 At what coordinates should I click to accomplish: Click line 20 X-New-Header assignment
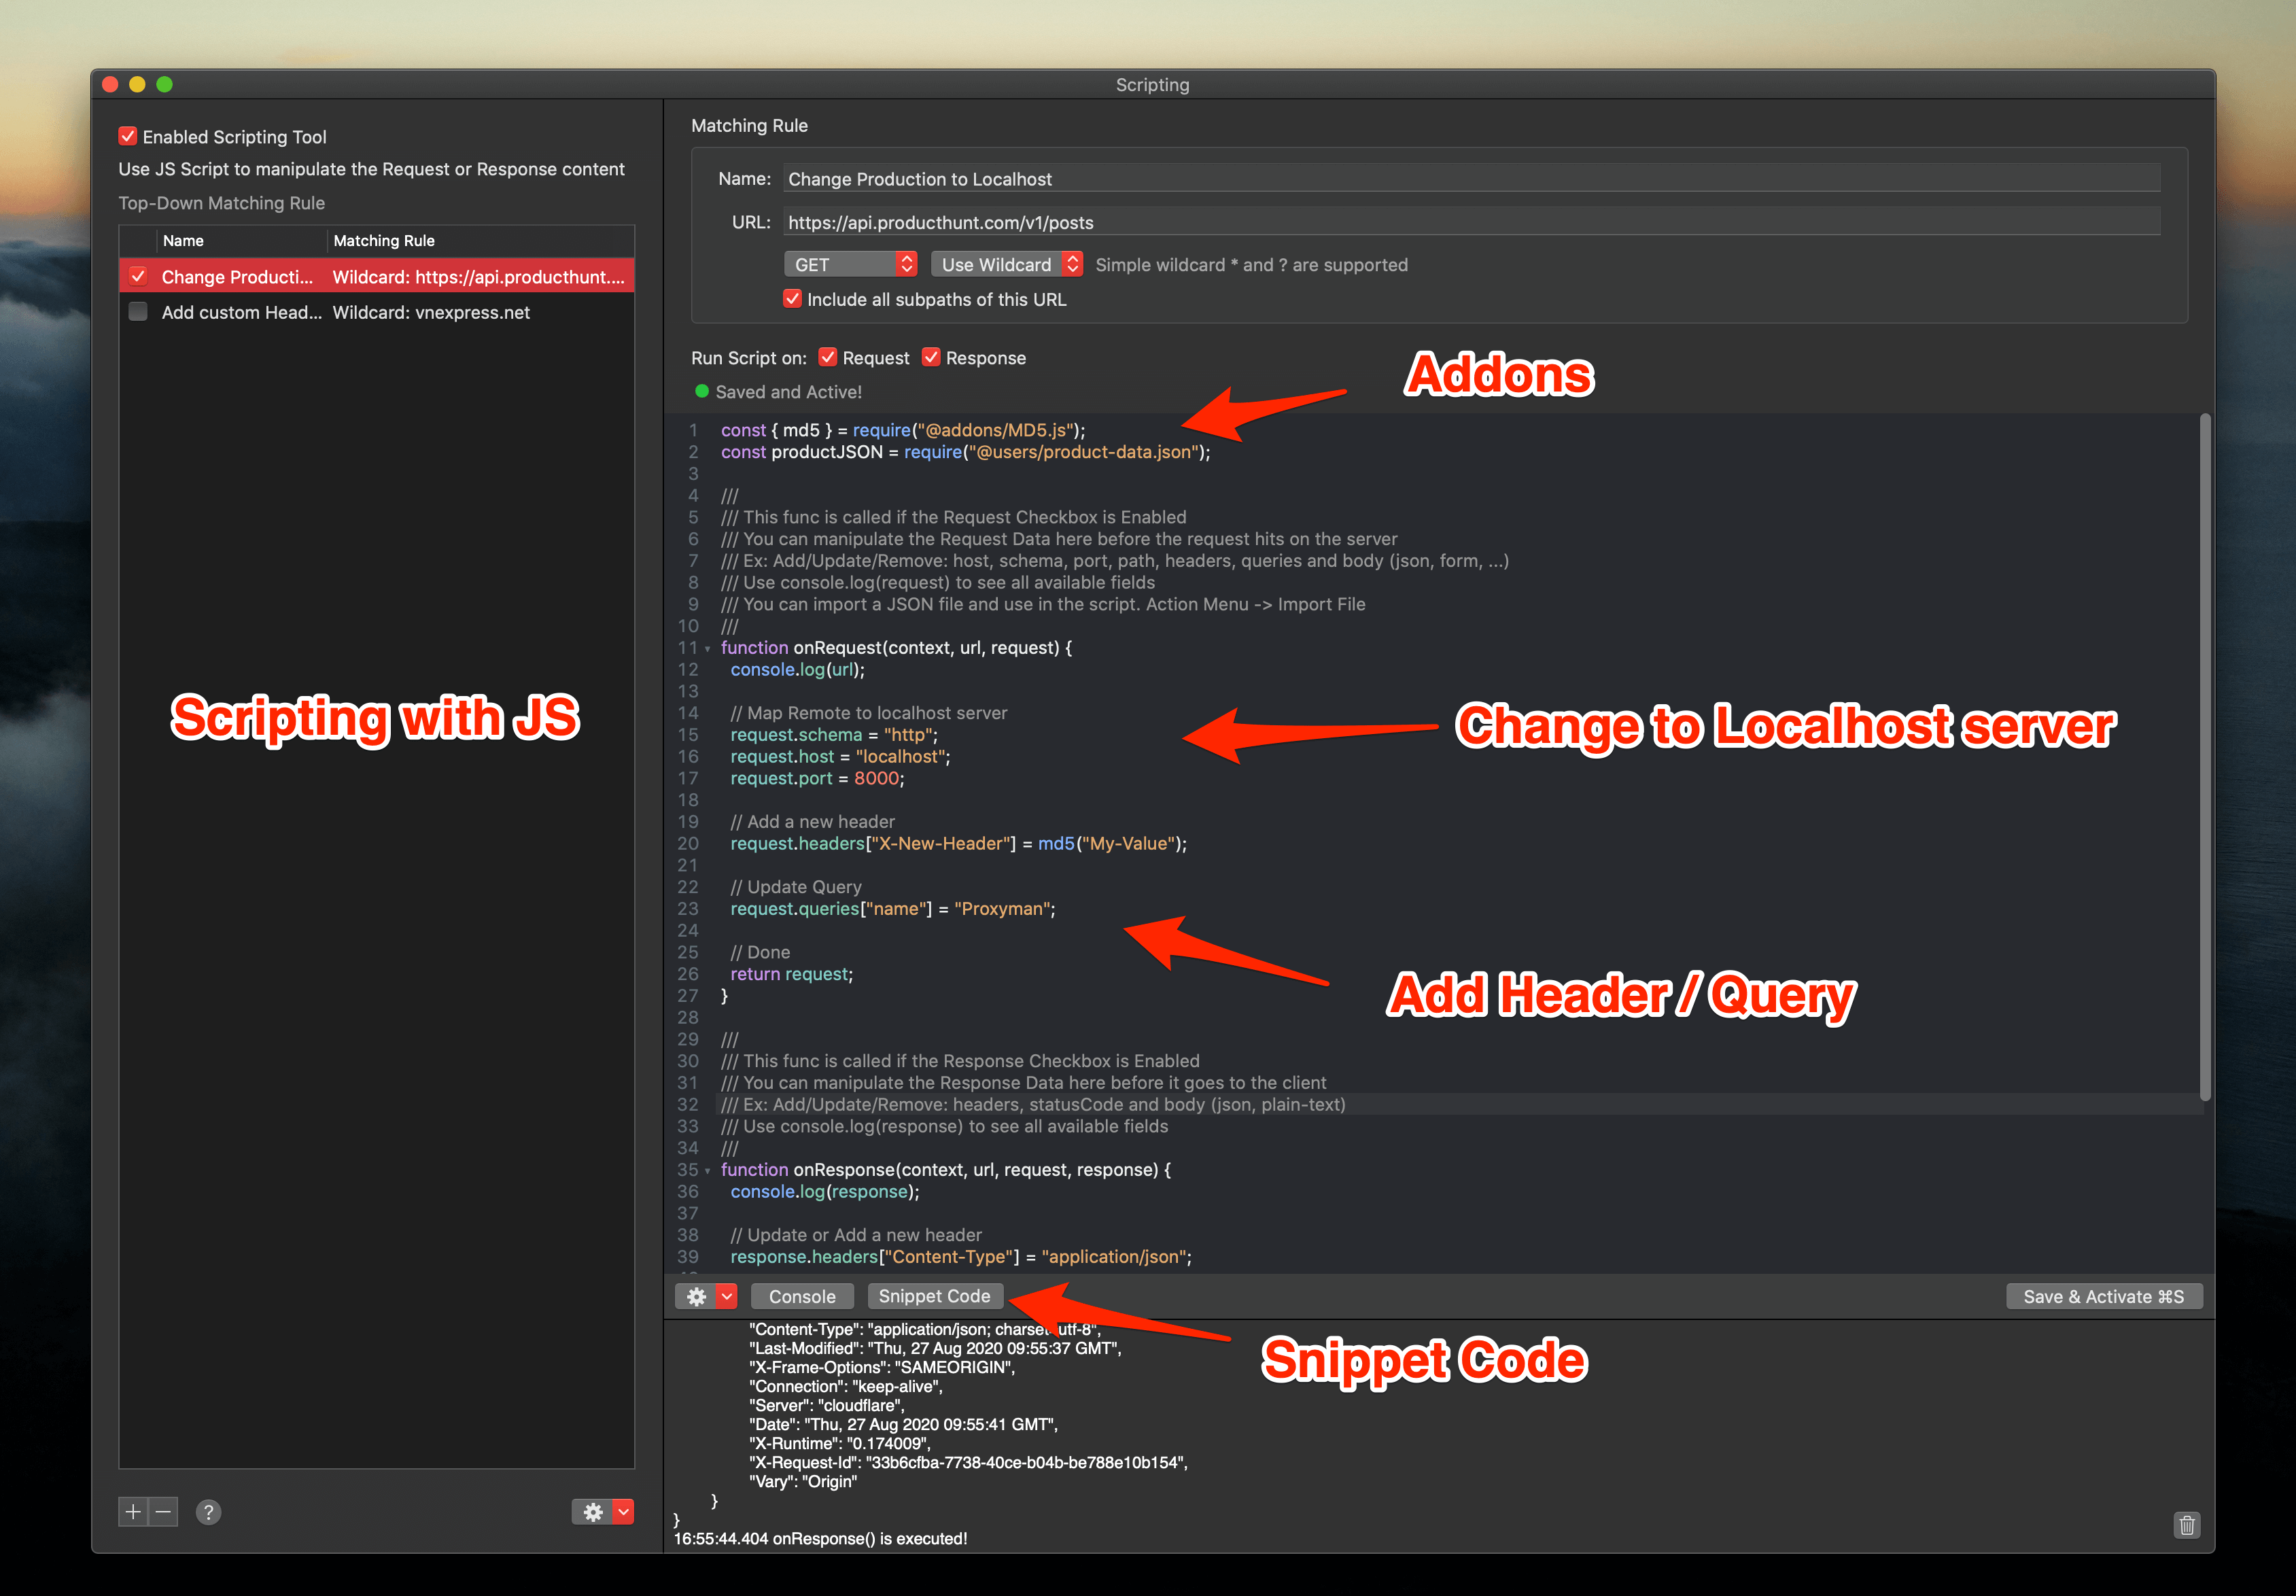pyautogui.click(x=958, y=844)
